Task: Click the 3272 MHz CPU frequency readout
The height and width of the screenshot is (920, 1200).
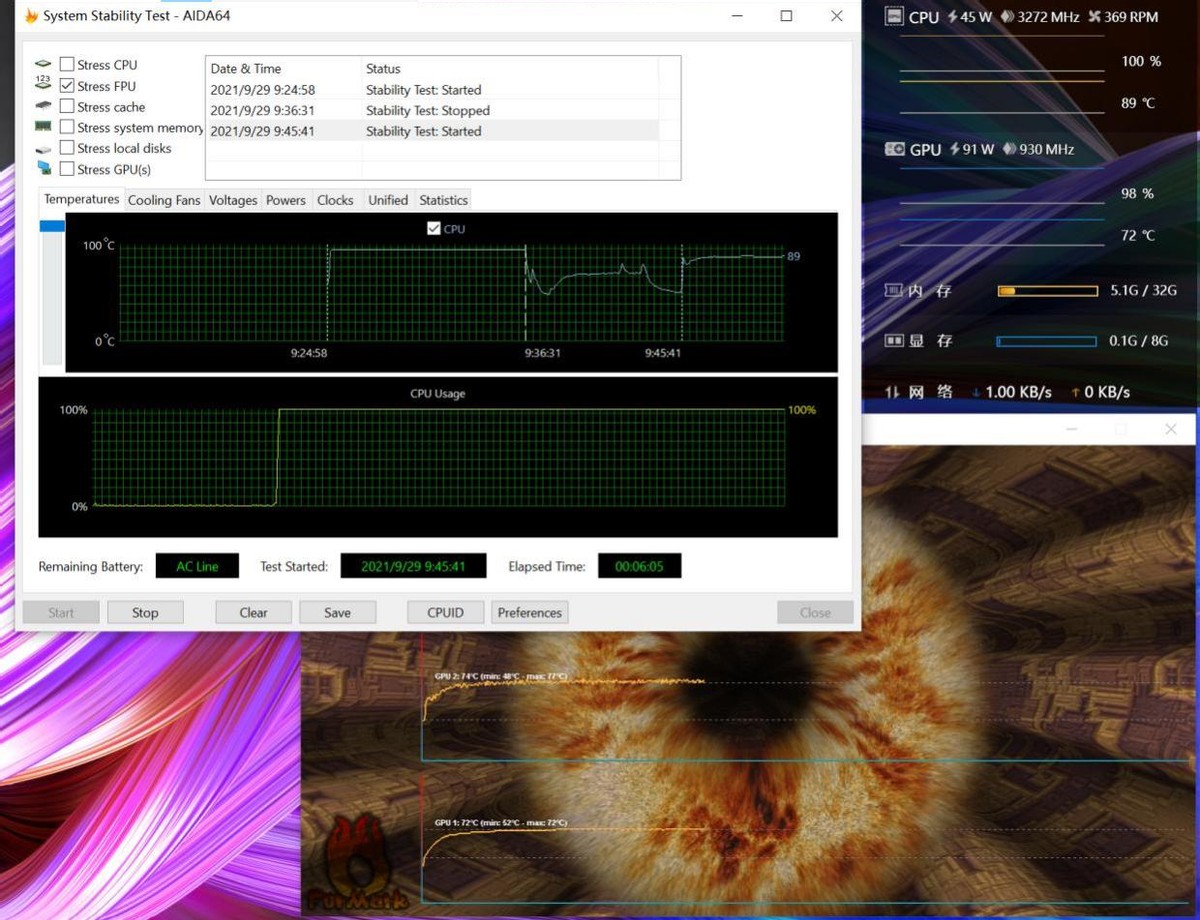Action: 1049,17
